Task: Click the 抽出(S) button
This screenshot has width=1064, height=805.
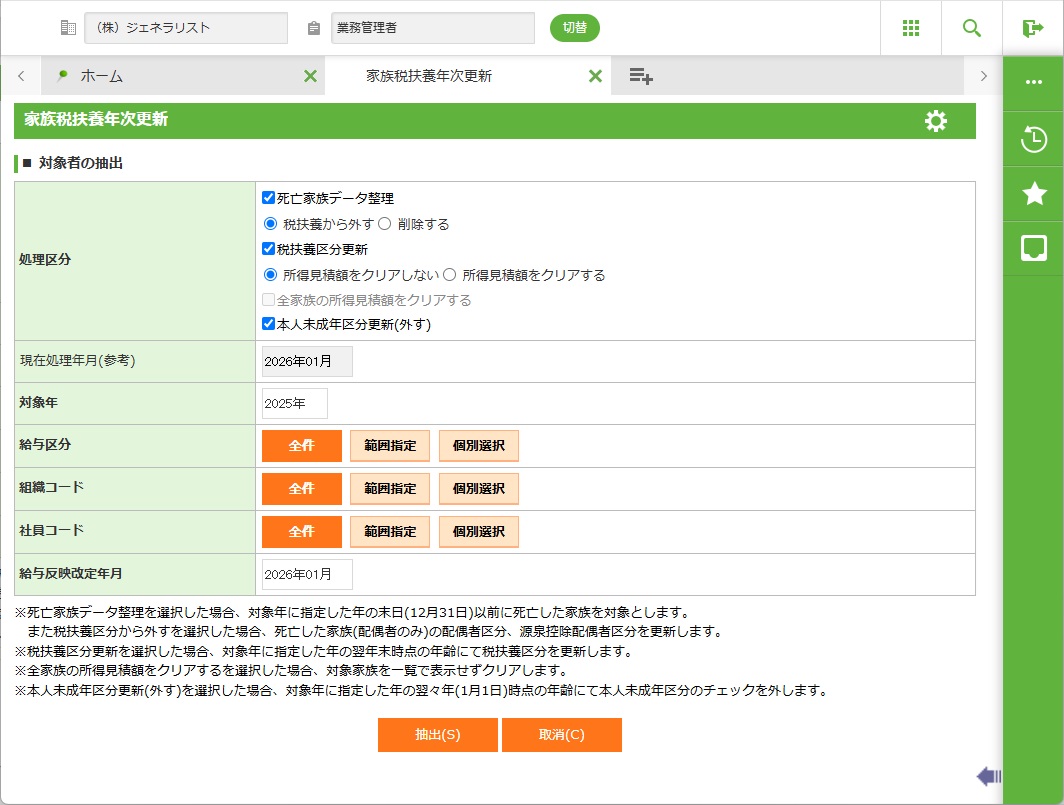Action: tap(437, 735)
